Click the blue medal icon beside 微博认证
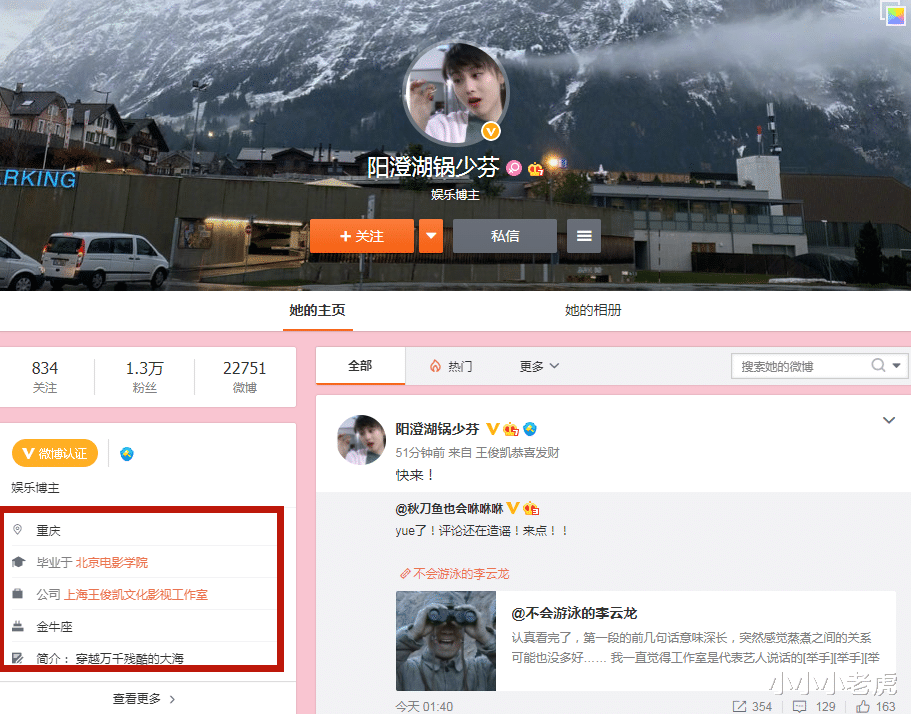 tap(127, 453)
